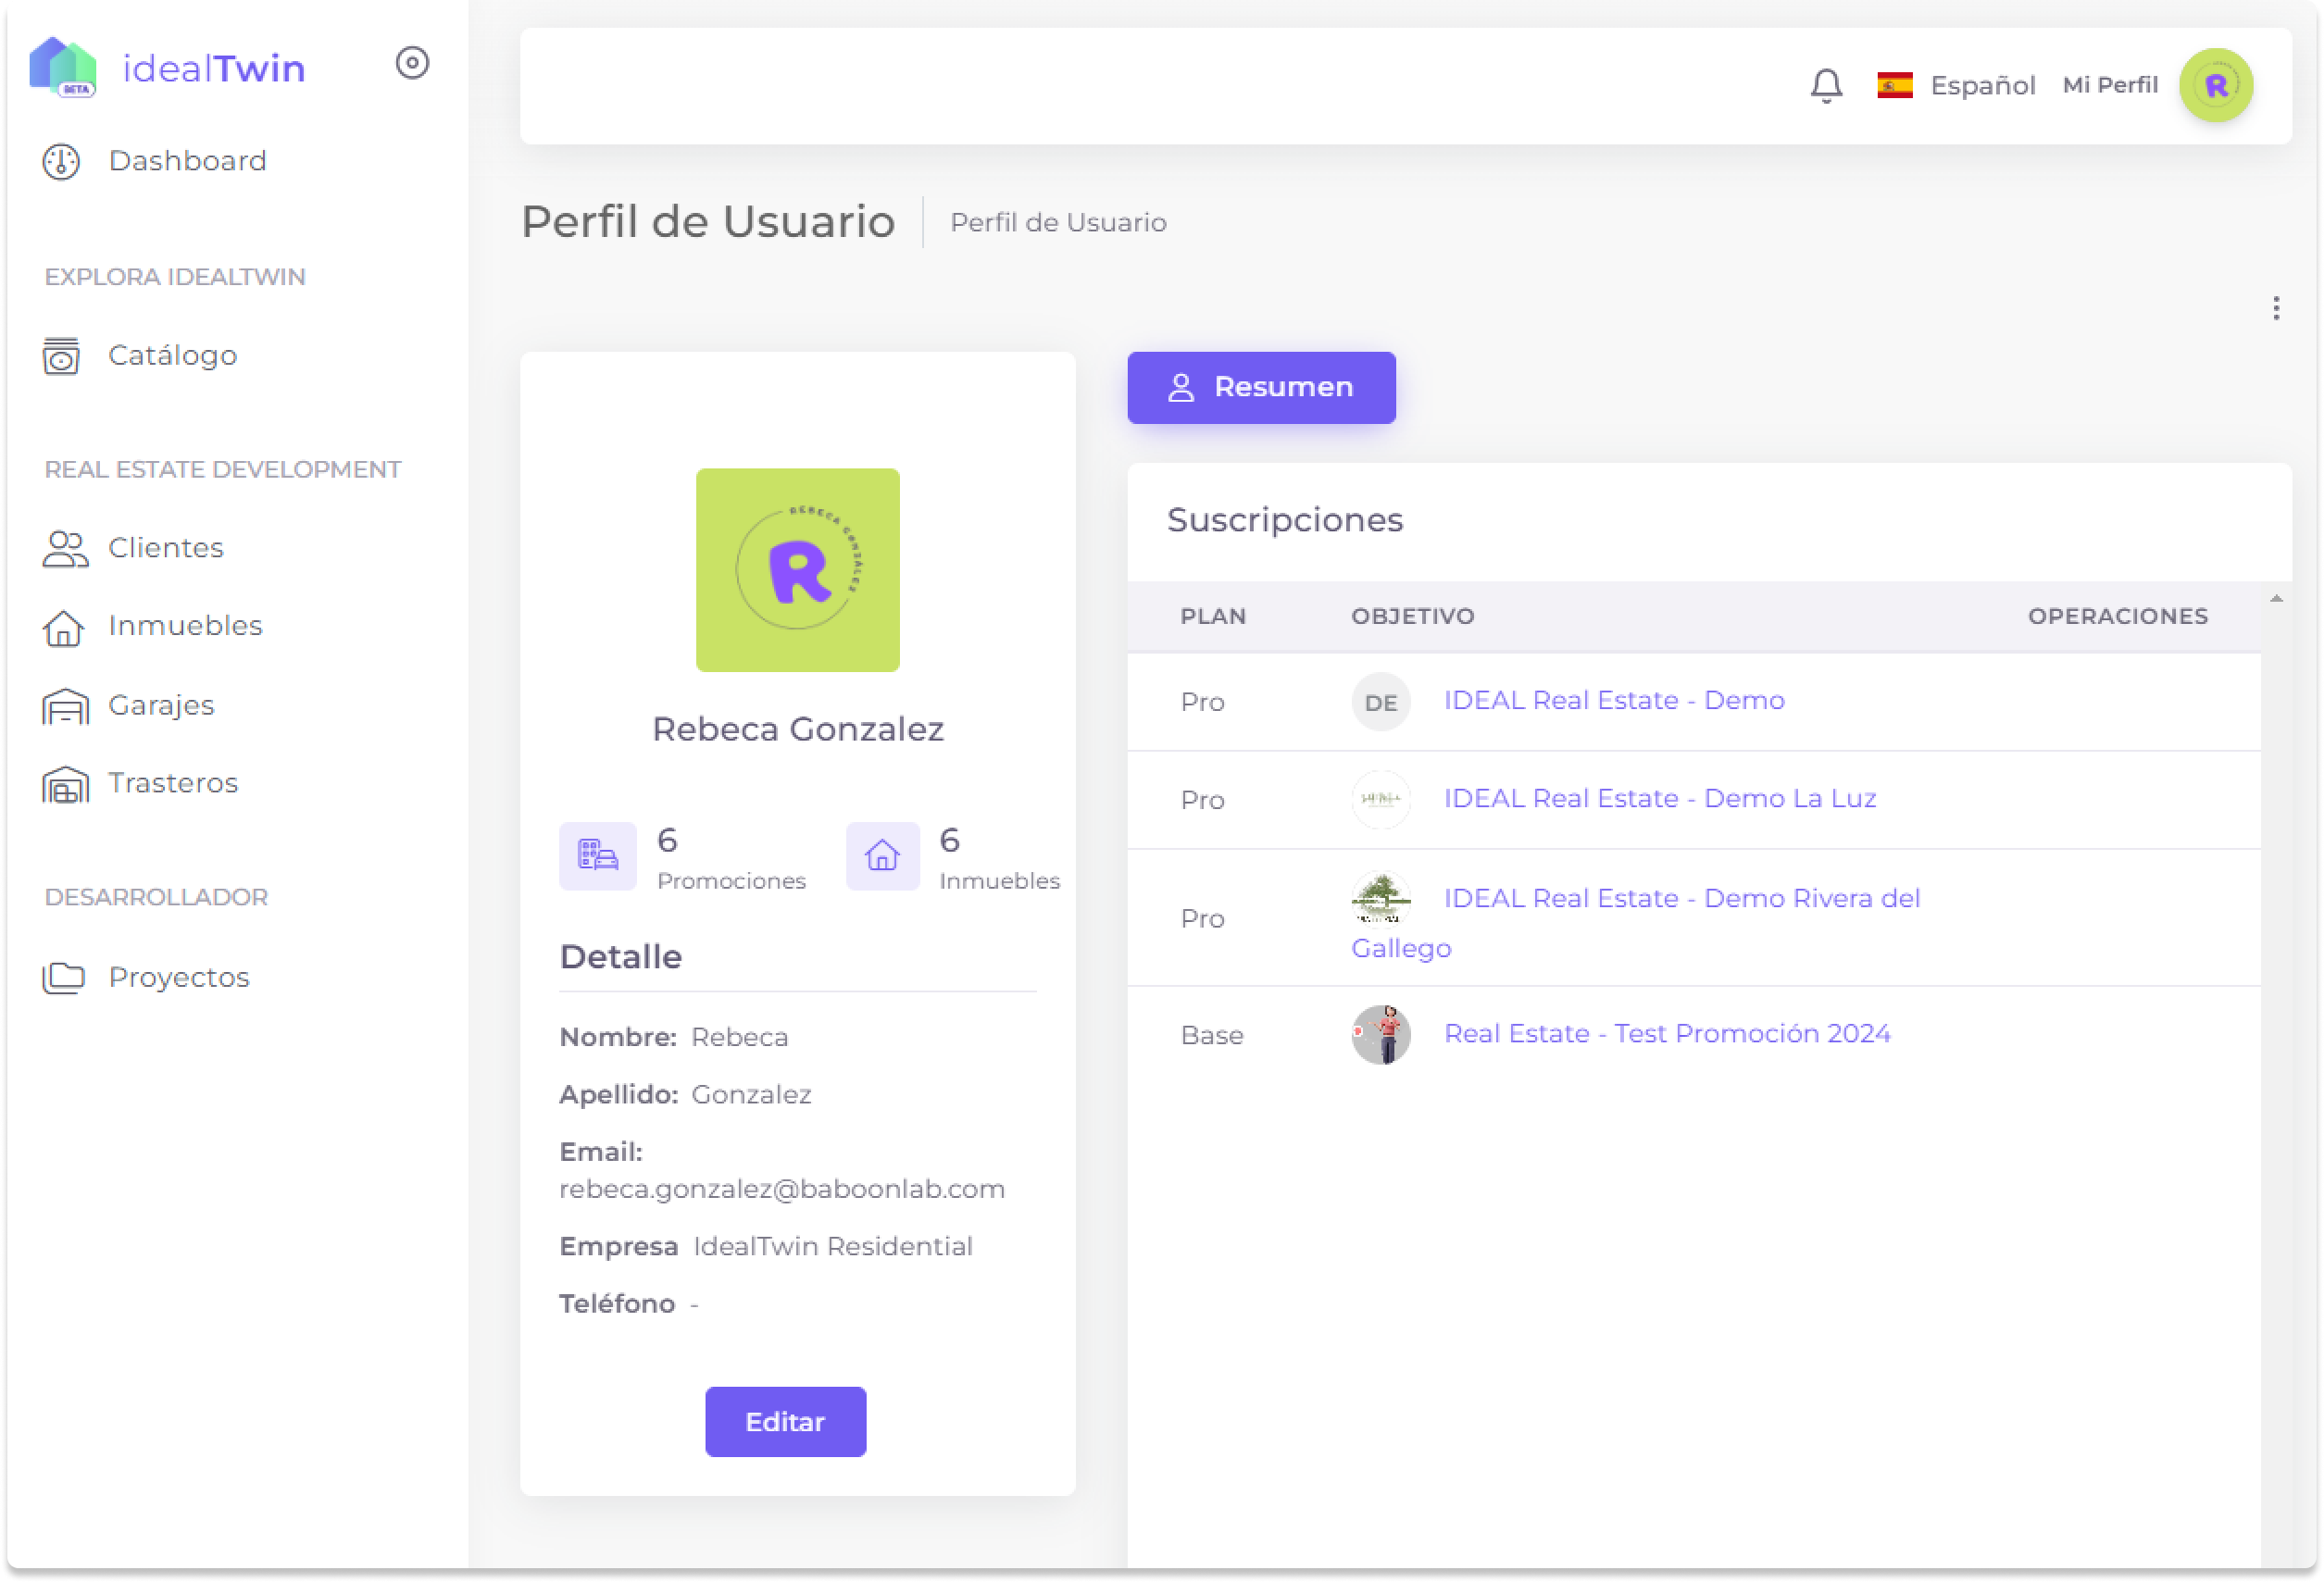This screenshot has width=2324, height=1583.
Task: Open the Español language dropdown
Action: click(x=1957, y=86)
